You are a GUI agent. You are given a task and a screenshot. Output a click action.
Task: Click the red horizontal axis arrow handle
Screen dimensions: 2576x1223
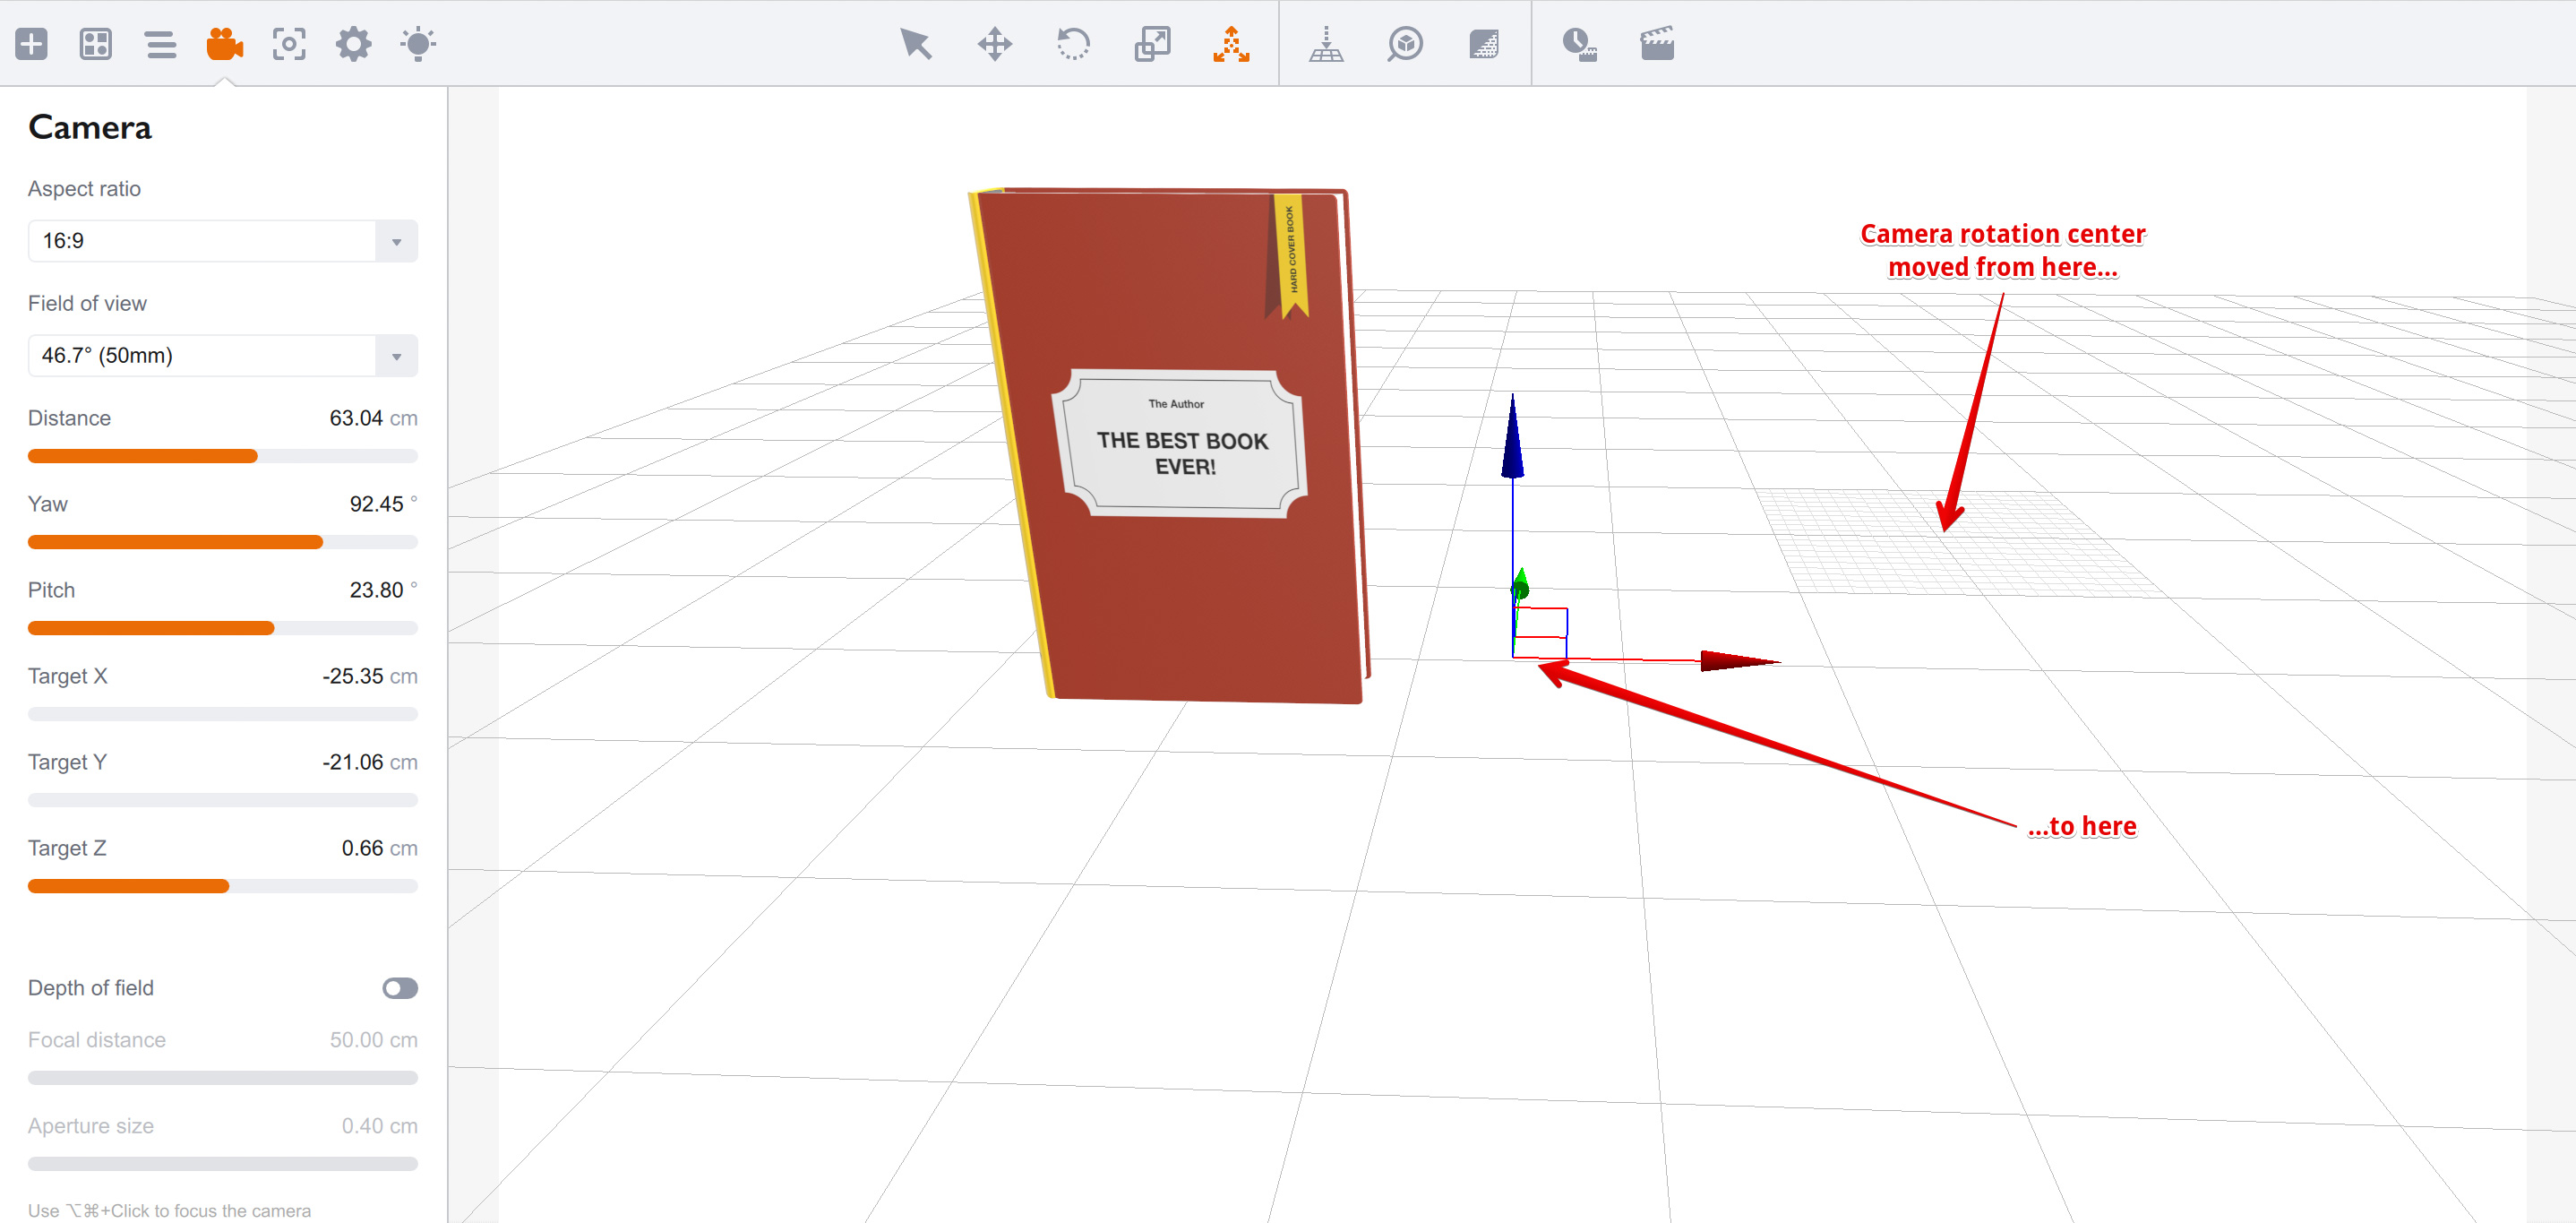[x=1740, y=661]
